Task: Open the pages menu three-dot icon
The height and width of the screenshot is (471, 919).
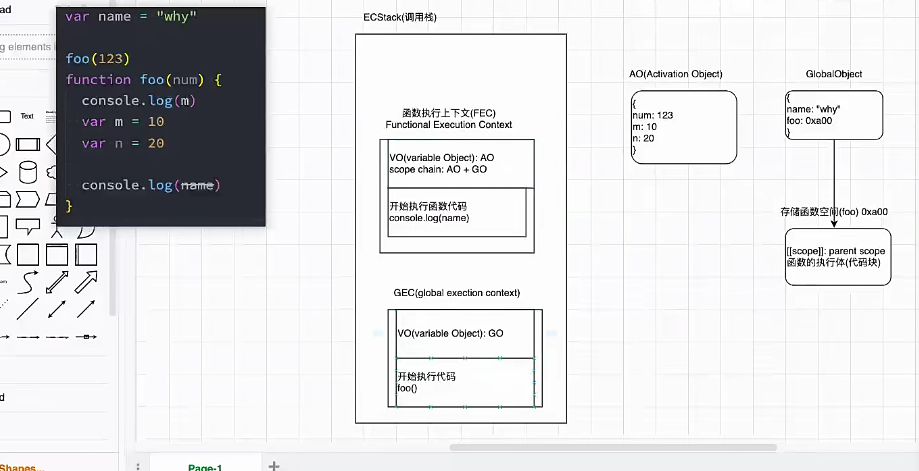Action: click(x=138, y=467)
